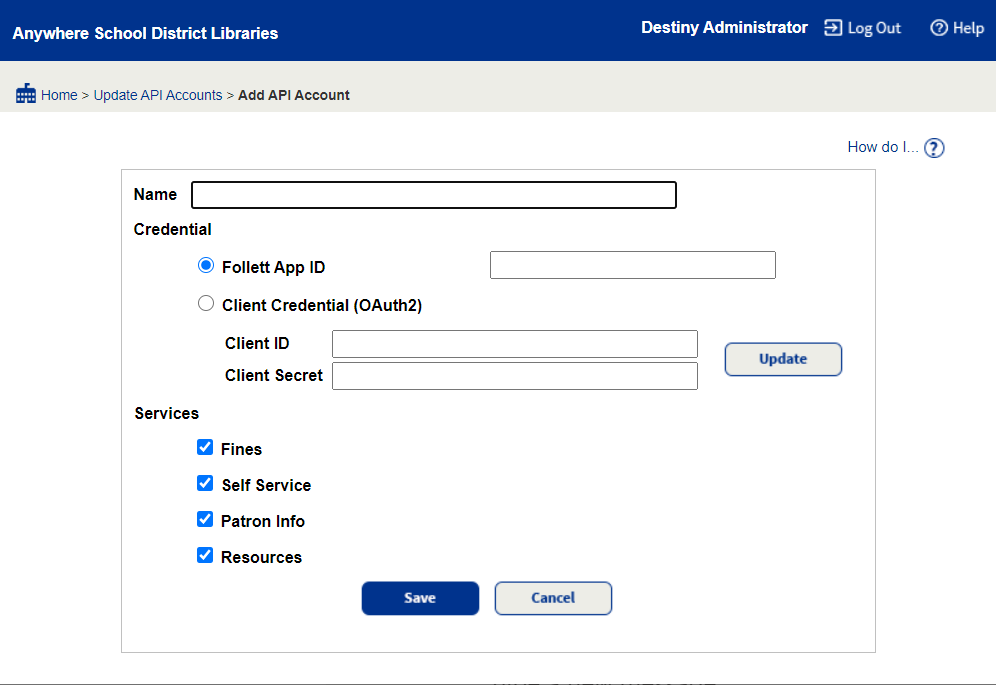Click the Client ID input field

514,343
